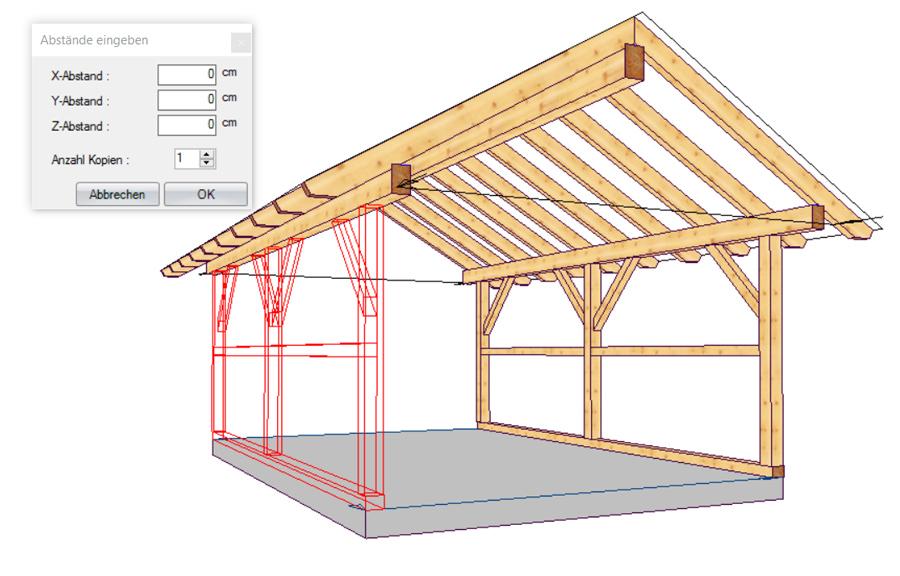Click the Abbrechen button
900x576 pixels.
pos(117,194)
